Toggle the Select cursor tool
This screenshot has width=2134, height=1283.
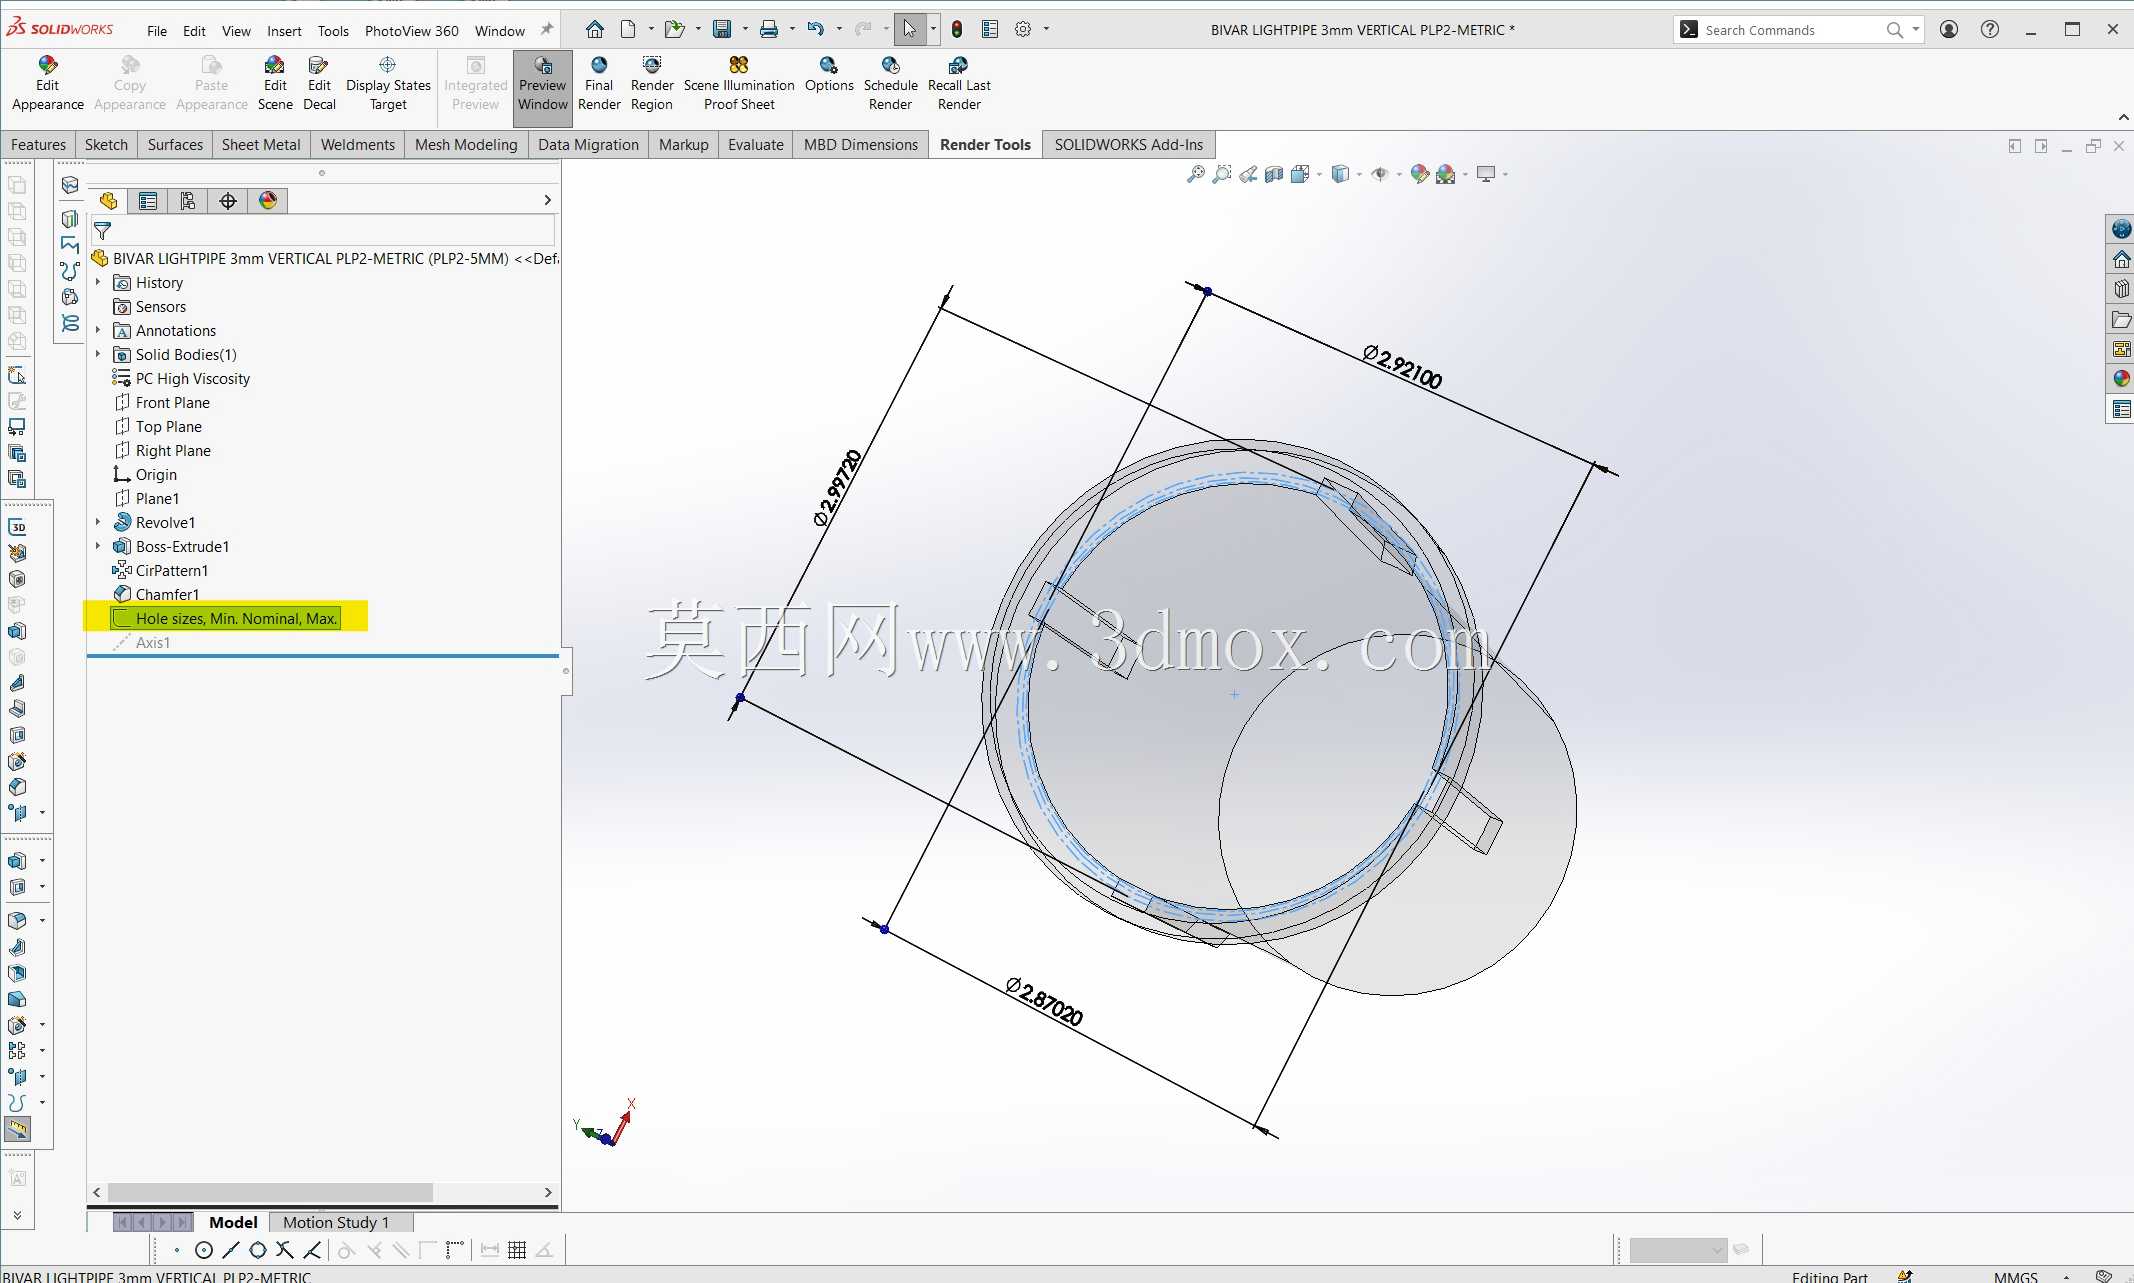tap(910, 29)
